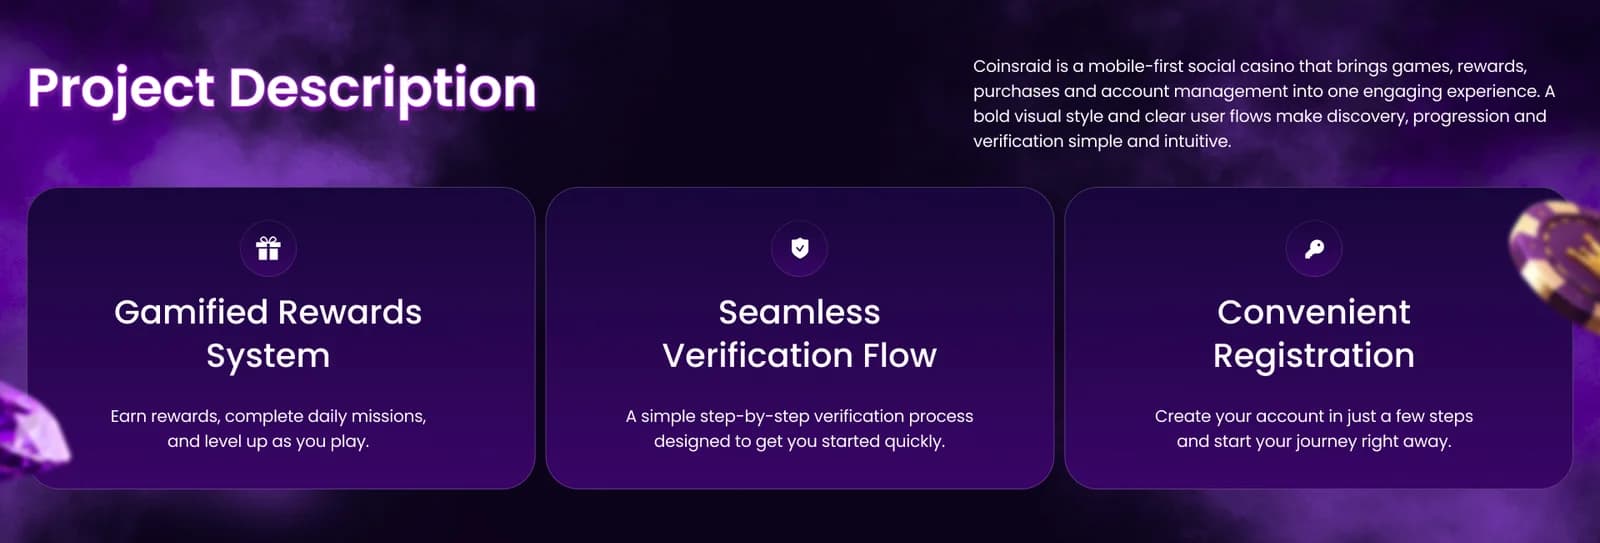Click 'designed to get you started quickly' line
The width and height of the screenshot is (1600, 543).
799,441
